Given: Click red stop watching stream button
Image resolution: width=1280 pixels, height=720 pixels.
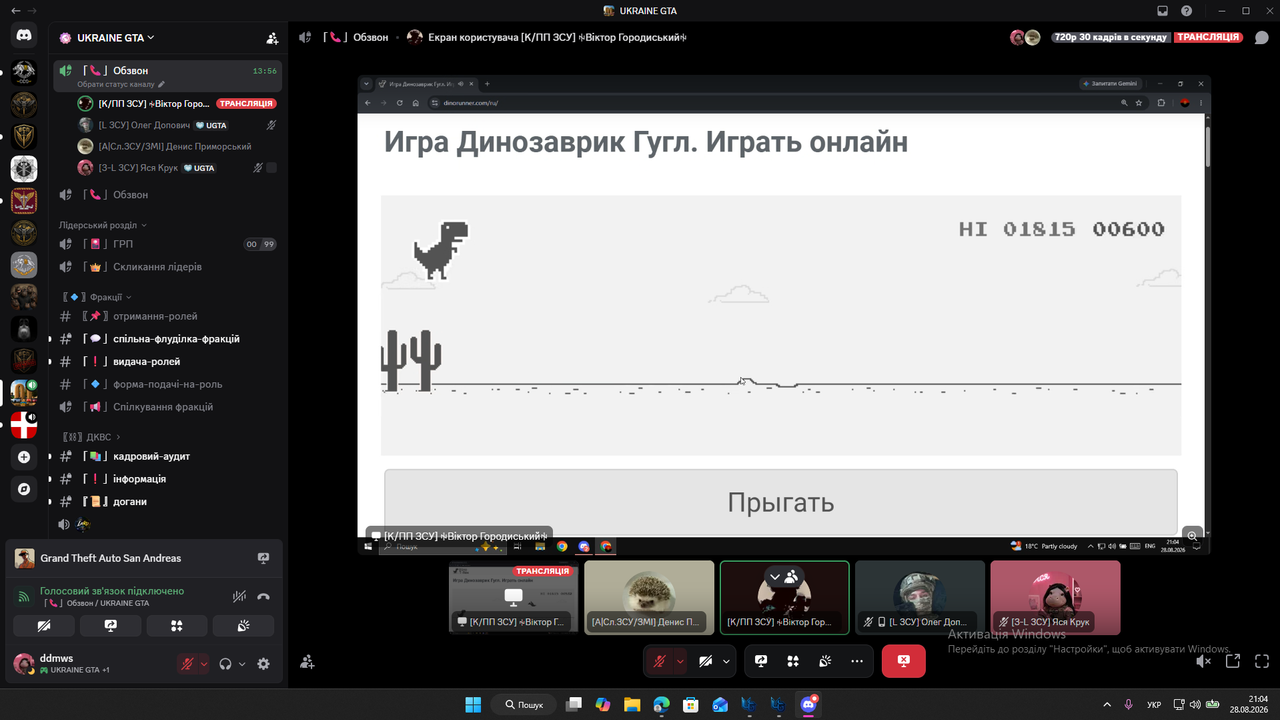Looking at the screenshot, I should click(903, 661).
